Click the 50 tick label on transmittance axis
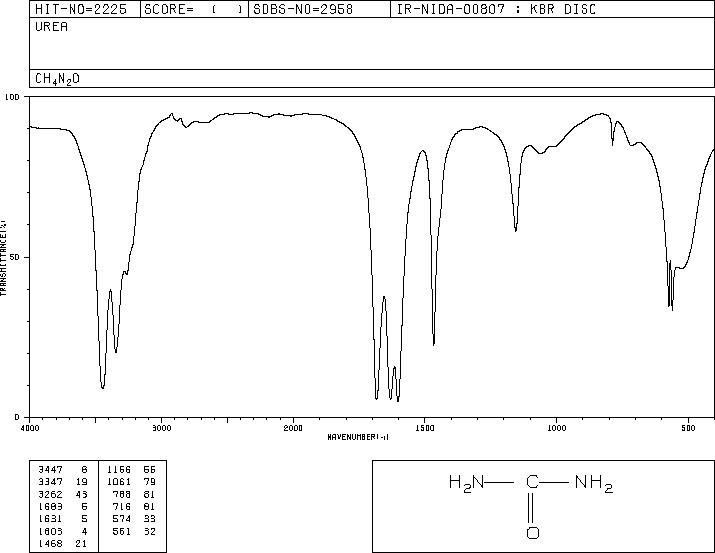This screenshot has width=715, height=553. coord(15,257)
